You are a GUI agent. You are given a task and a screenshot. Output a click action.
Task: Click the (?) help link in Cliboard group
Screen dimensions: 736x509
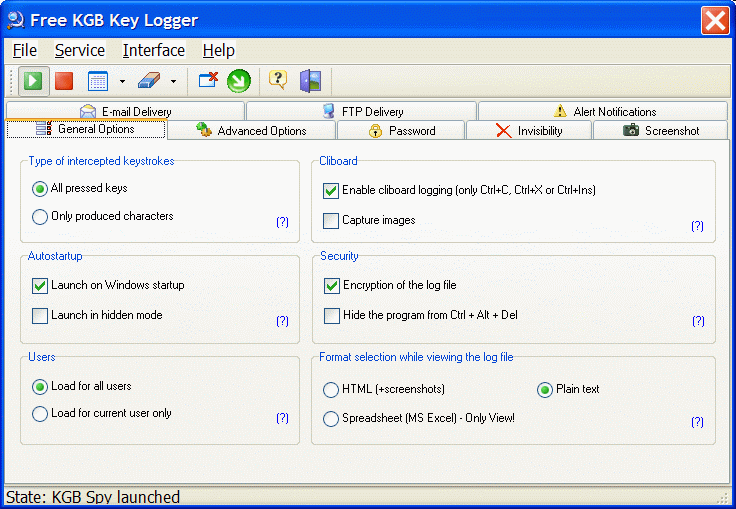(x=698, y=226)
